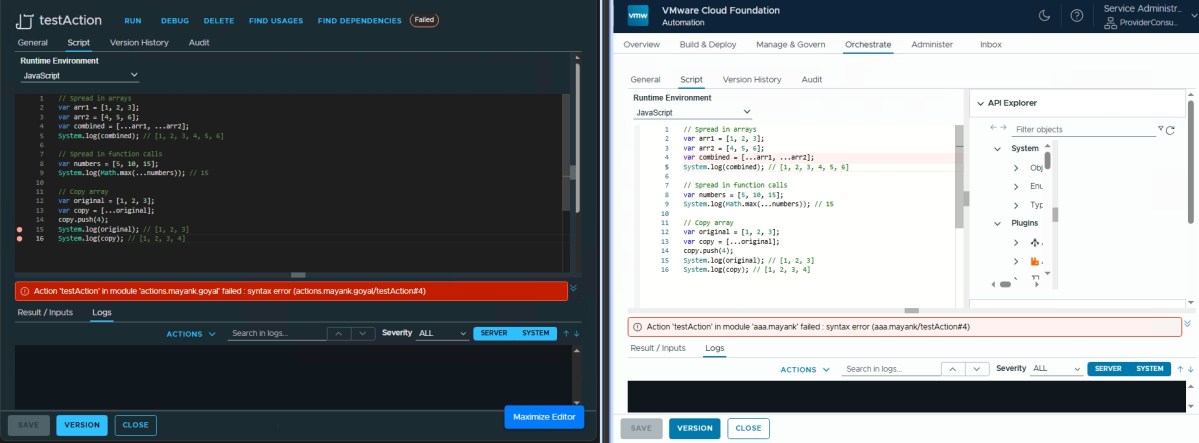Click Search in logs field in the dark window
The height and width of the screenshot is (443, 1199).
pyautogui.click(x=278, y=334)
